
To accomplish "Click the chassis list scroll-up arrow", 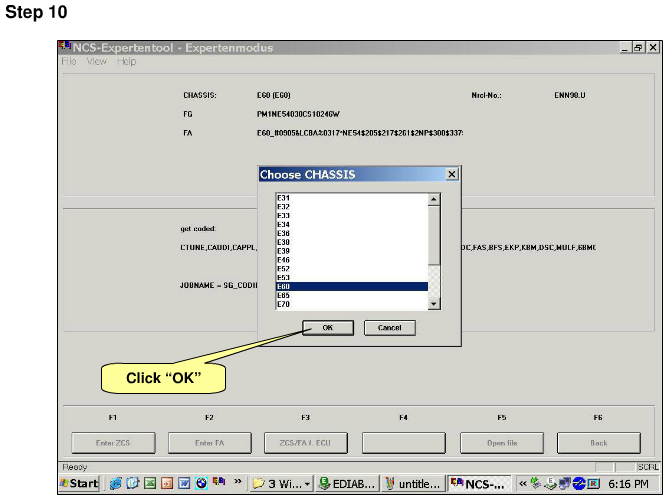I will (434, 200).
